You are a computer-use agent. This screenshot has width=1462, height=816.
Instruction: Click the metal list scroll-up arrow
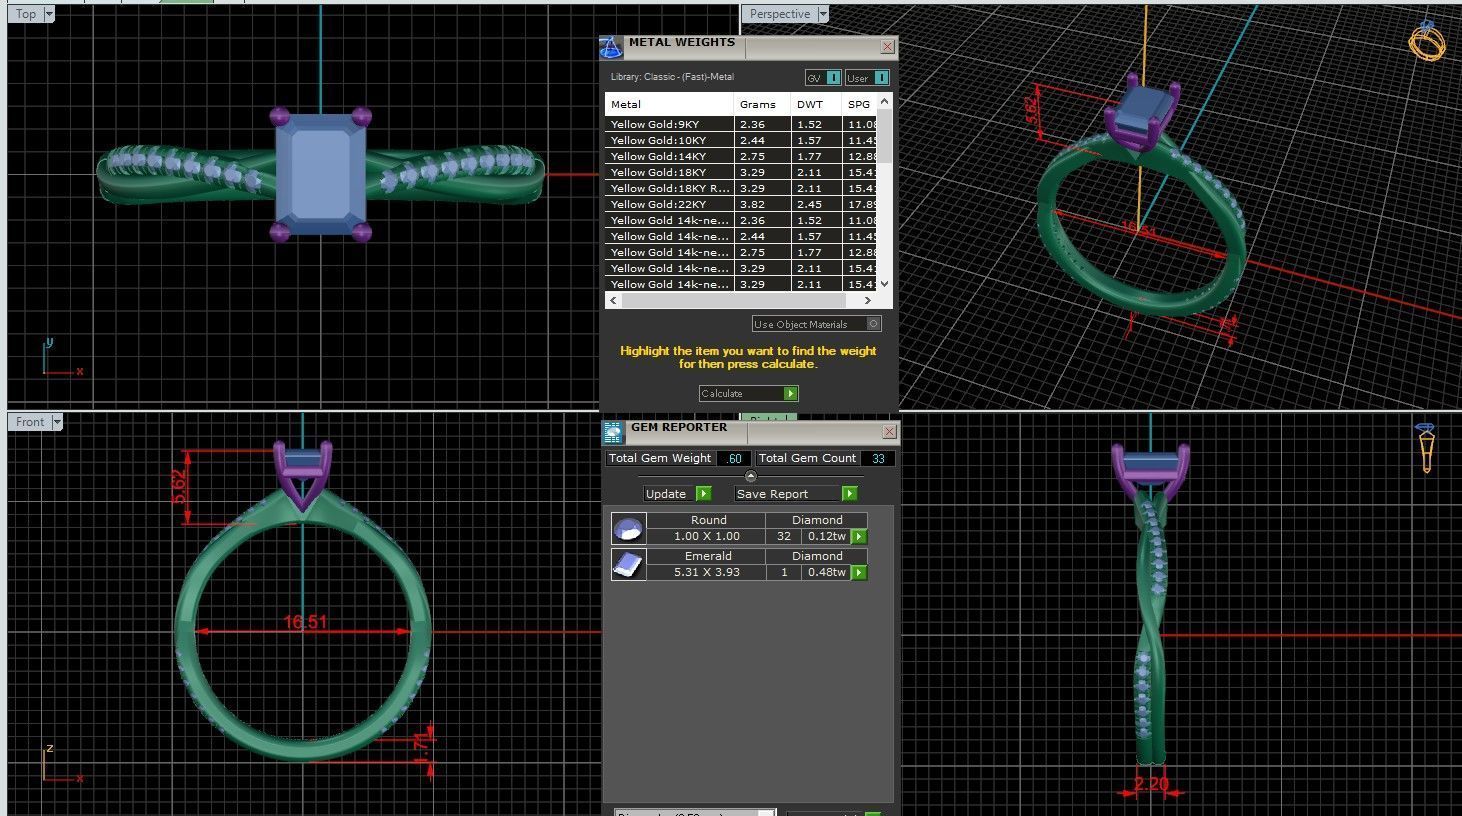[884, 102]
